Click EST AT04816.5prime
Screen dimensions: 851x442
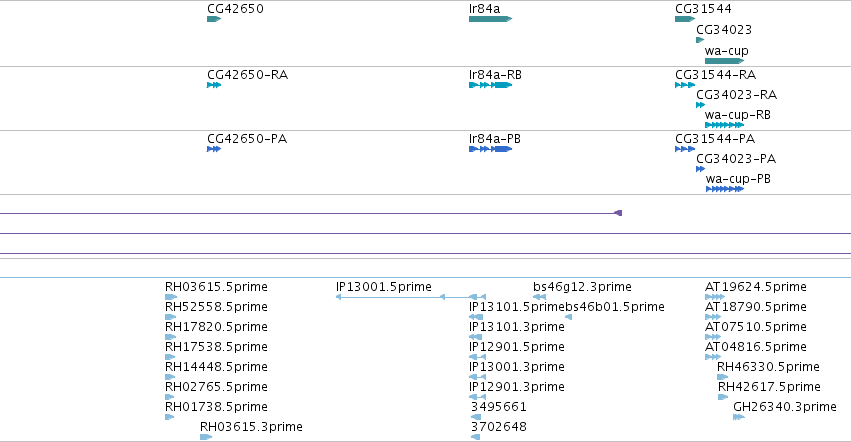tap(755, 347)
